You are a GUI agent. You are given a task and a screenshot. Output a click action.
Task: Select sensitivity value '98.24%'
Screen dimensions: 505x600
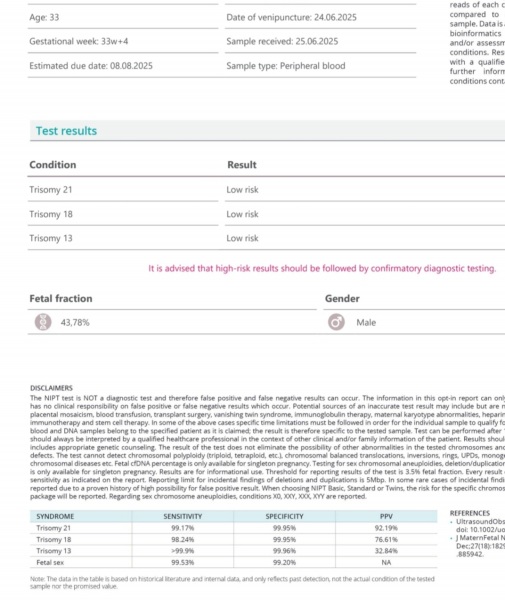coord(182,540)
